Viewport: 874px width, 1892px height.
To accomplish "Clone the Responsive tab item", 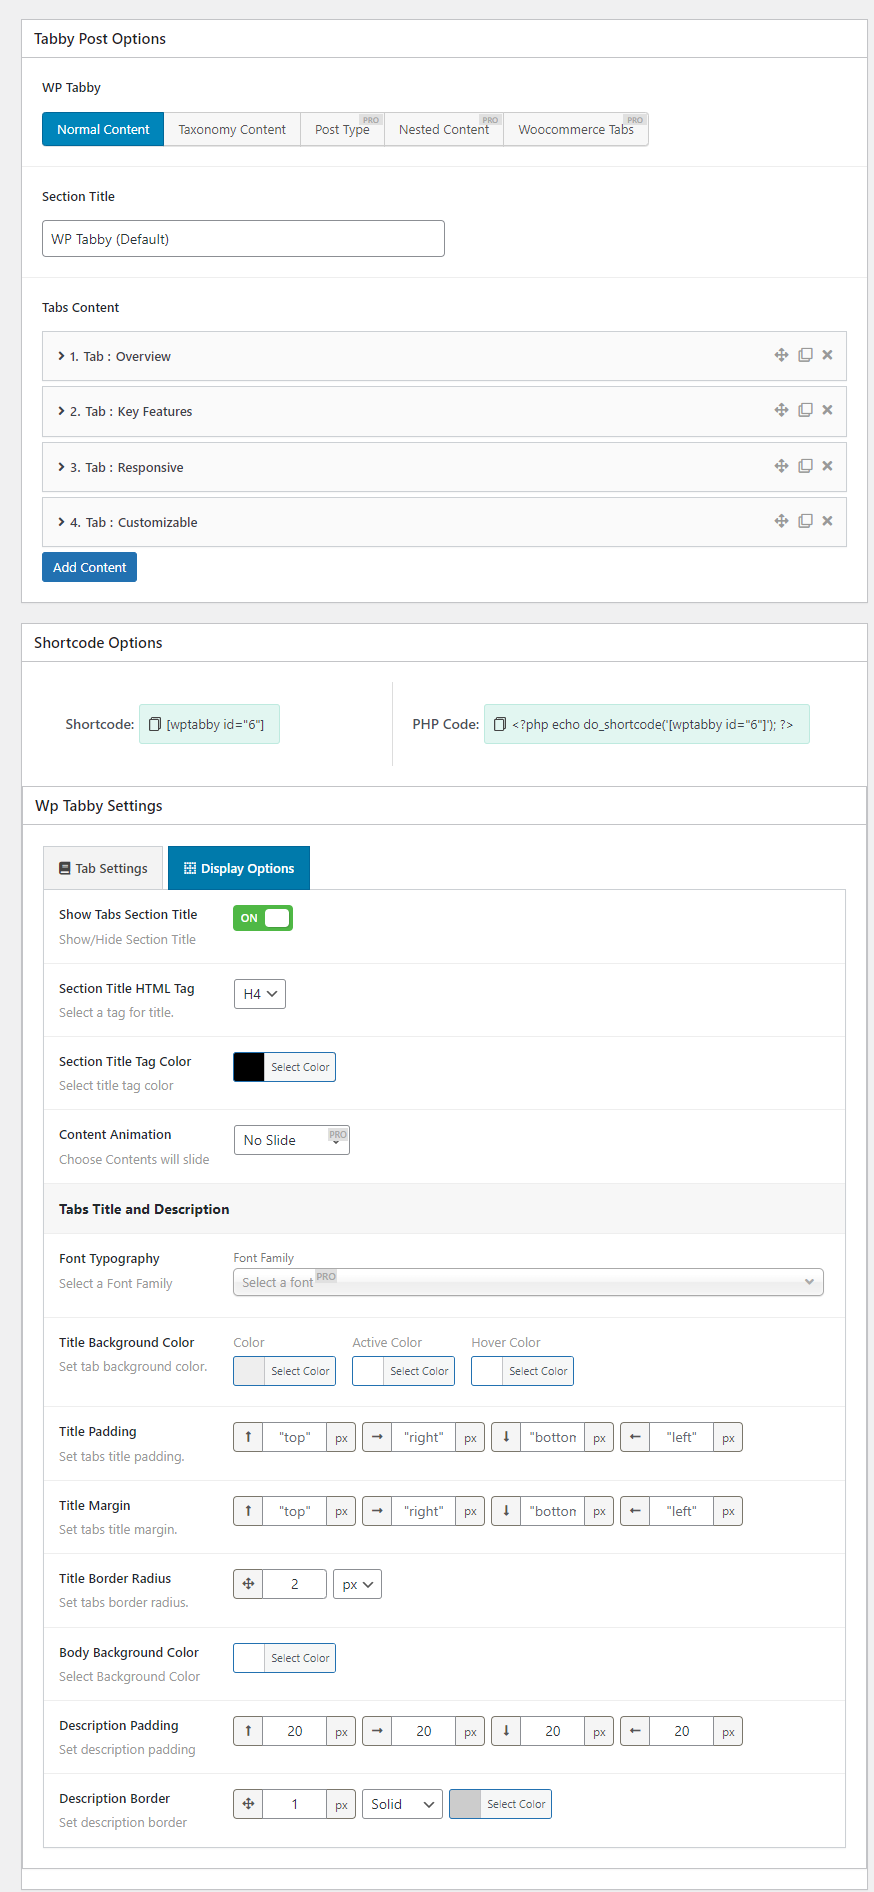I will point(805,466).
